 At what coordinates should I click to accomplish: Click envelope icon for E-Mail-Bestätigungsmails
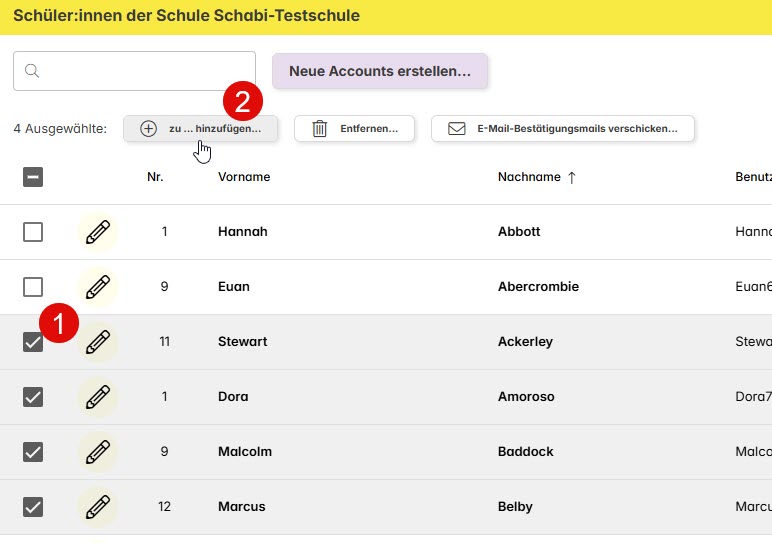456,128
